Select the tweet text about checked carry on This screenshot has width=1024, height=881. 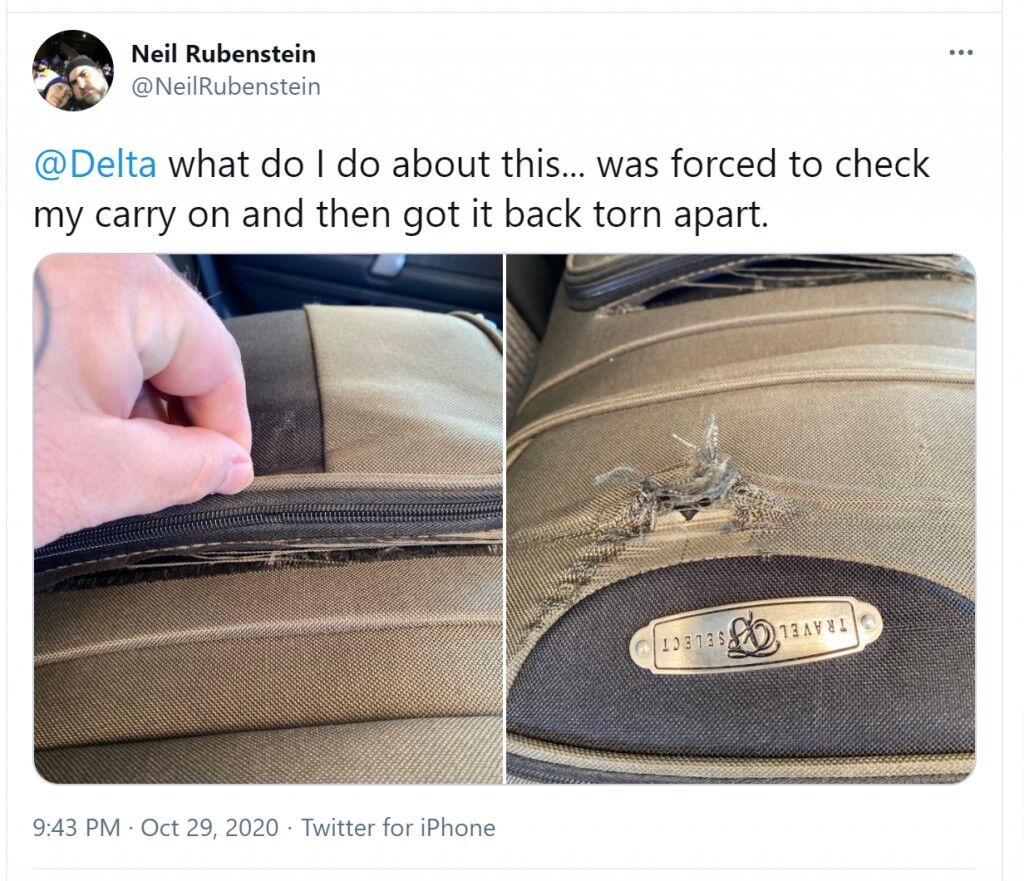click(x=481, y=189)
